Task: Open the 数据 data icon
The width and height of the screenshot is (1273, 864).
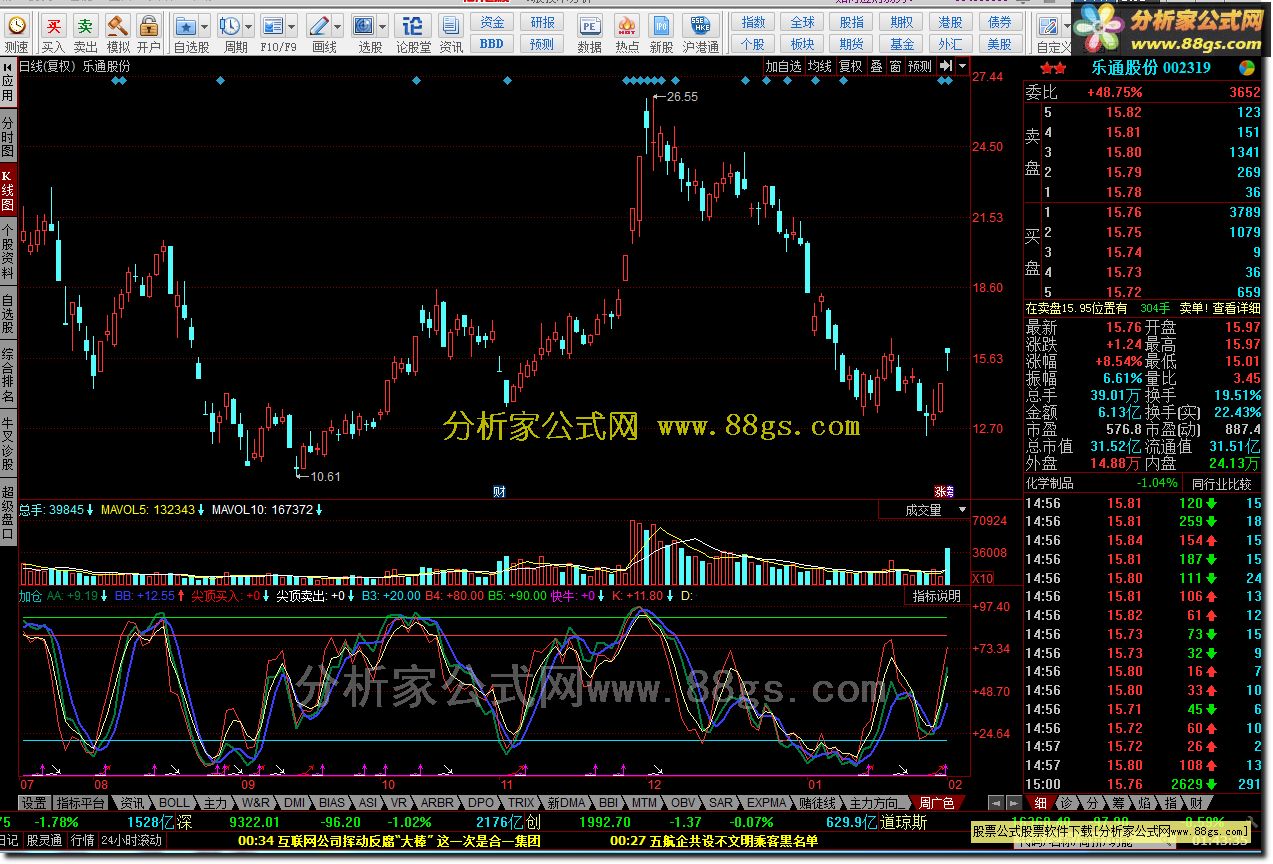Action: click(x=589, y=28)
